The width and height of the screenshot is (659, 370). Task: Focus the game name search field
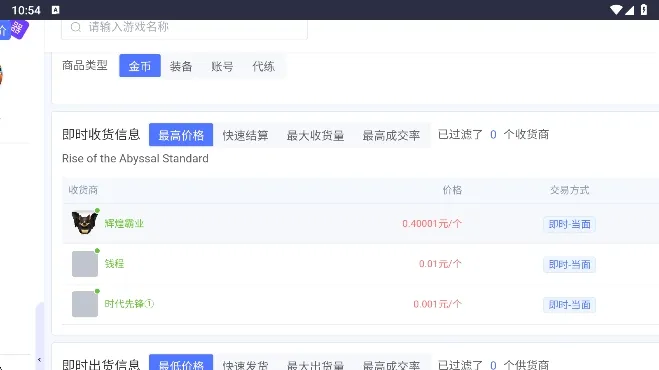(x=184, y=28)
